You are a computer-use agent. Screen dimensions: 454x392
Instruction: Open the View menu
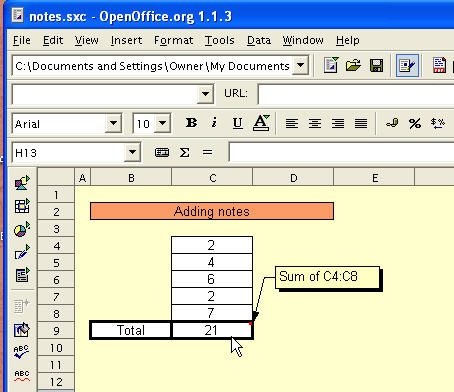tap(86, 40)
